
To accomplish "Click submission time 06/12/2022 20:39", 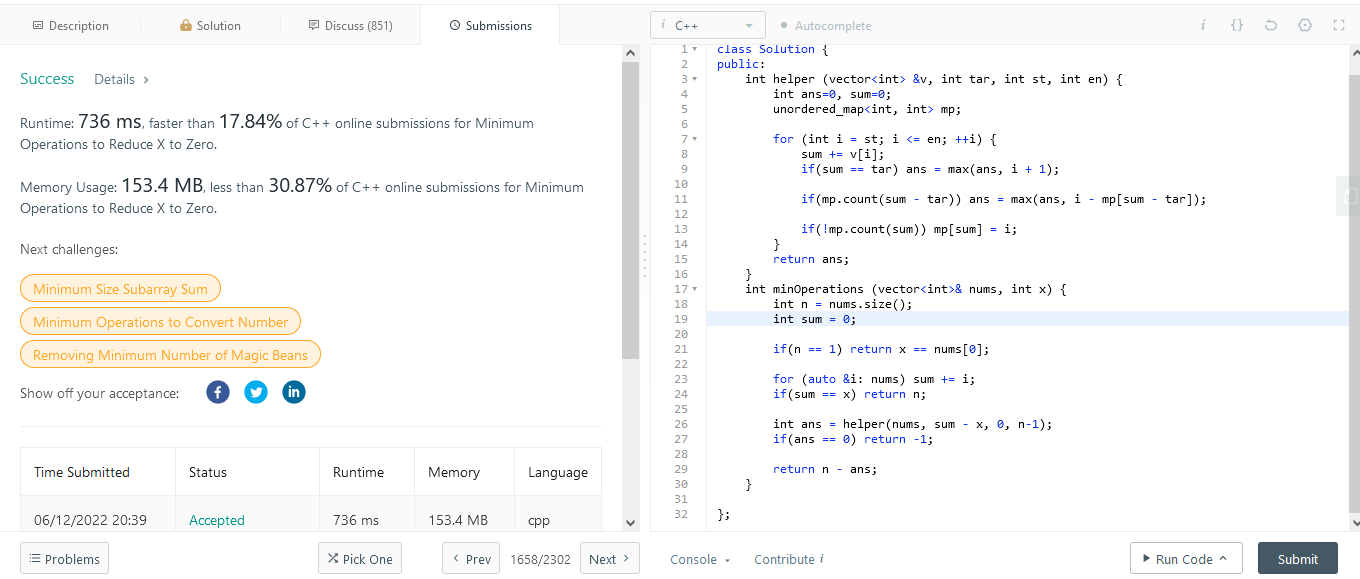I will point(90,520).
